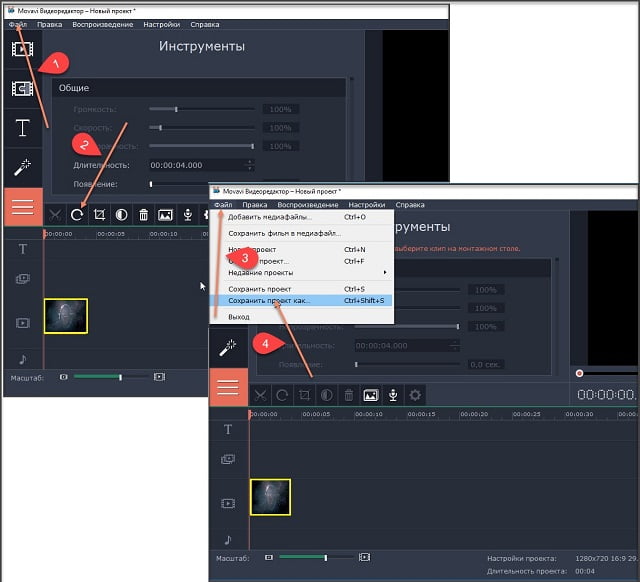The image size is (640, 582).
Task: Open the magic wand effects tab in front window
Action: point(228,348)
